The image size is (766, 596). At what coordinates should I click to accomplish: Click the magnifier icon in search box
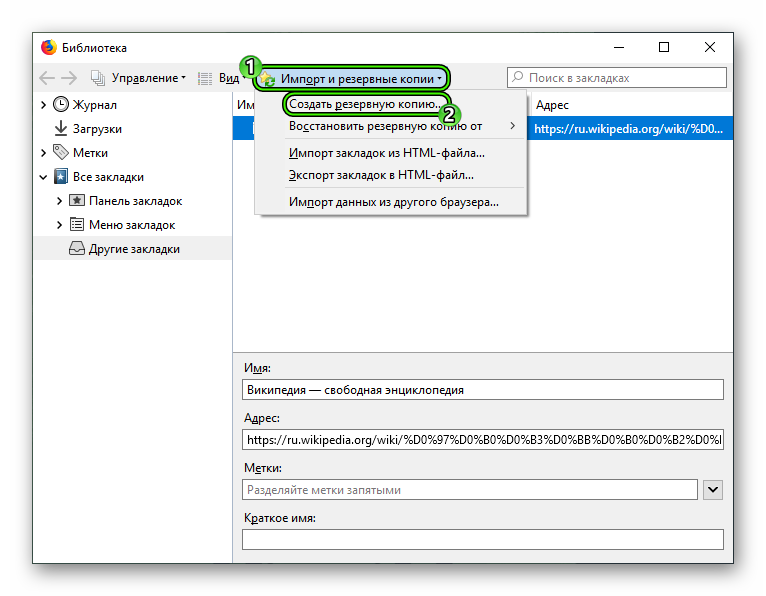(x=518, y=77)
